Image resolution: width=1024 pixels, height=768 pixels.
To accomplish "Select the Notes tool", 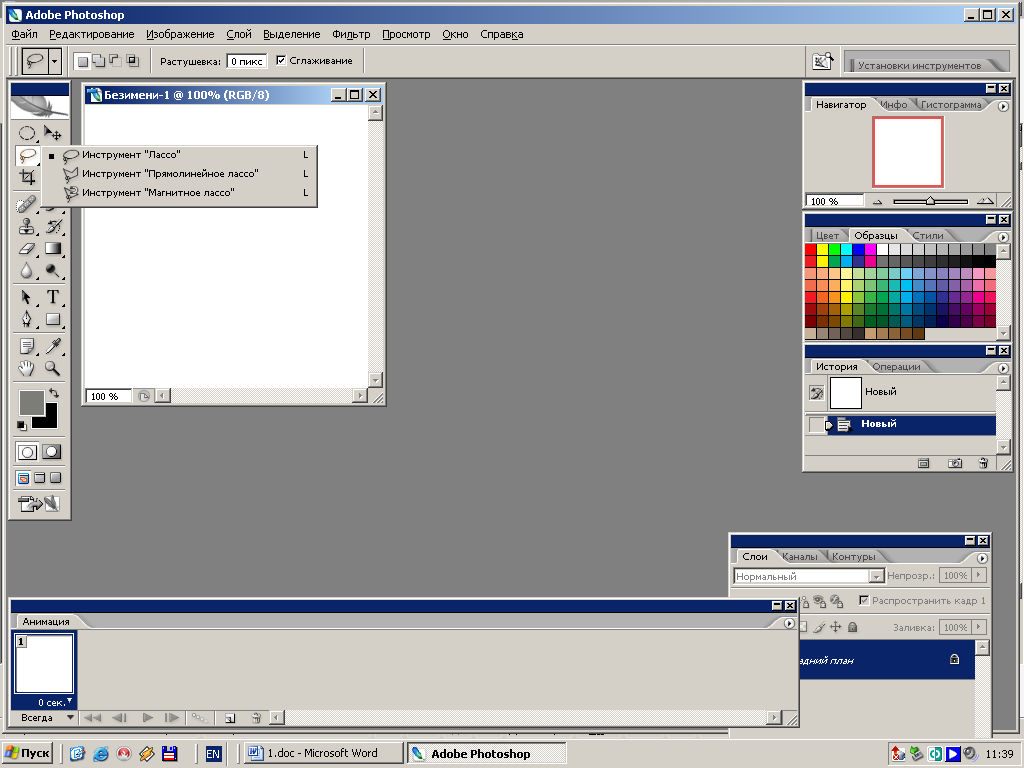I will pos(27,346).
